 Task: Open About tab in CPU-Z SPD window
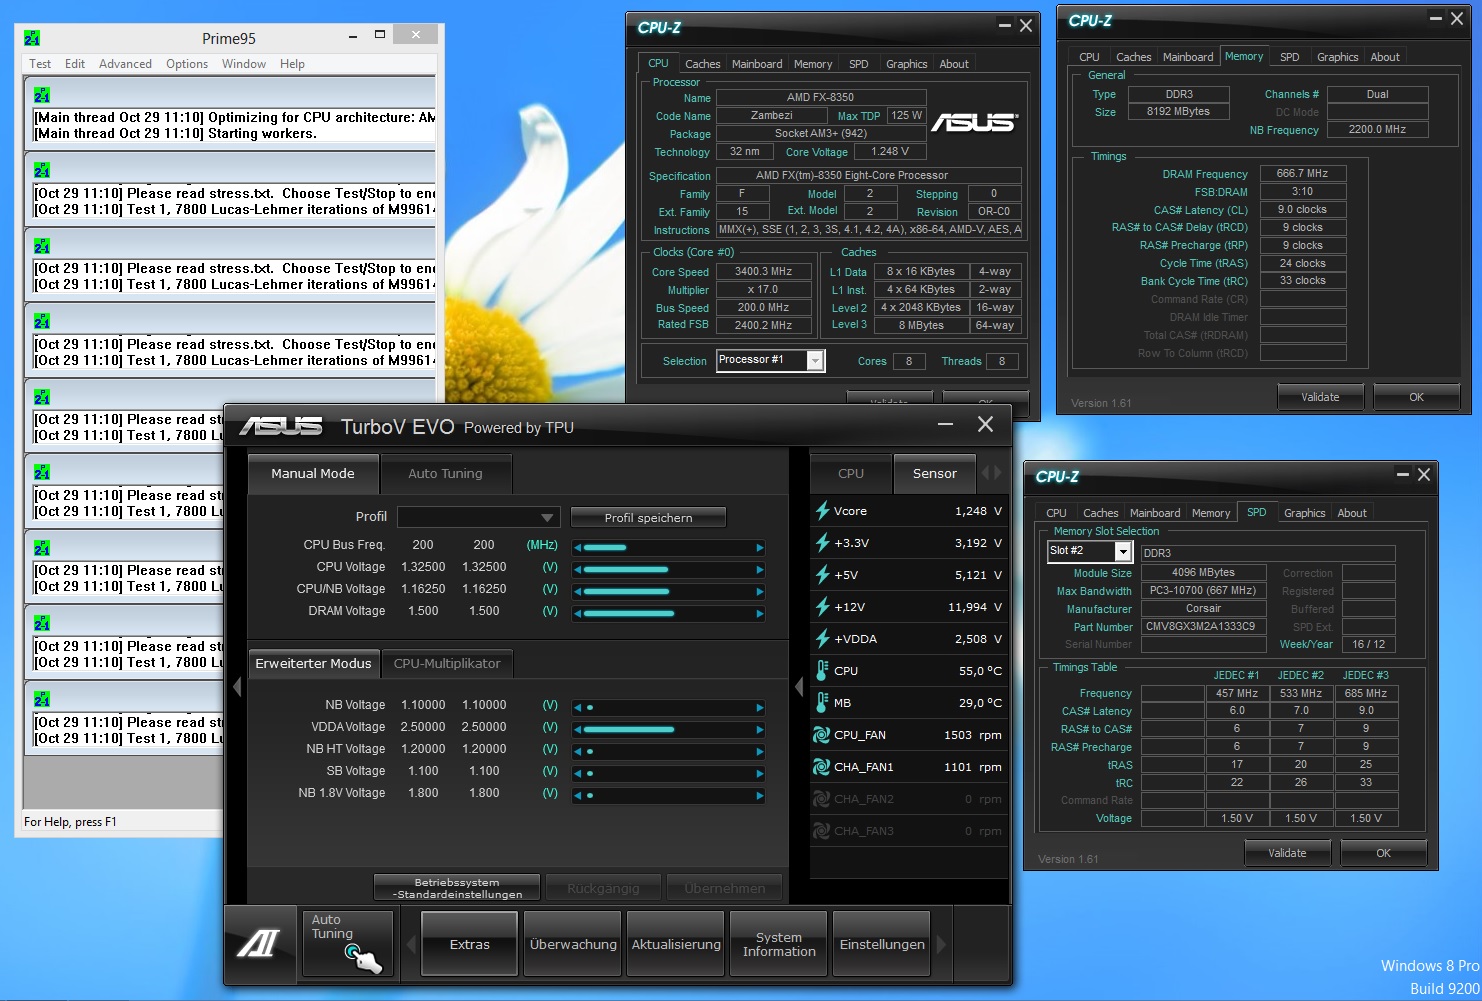(x=1352, y=513)
